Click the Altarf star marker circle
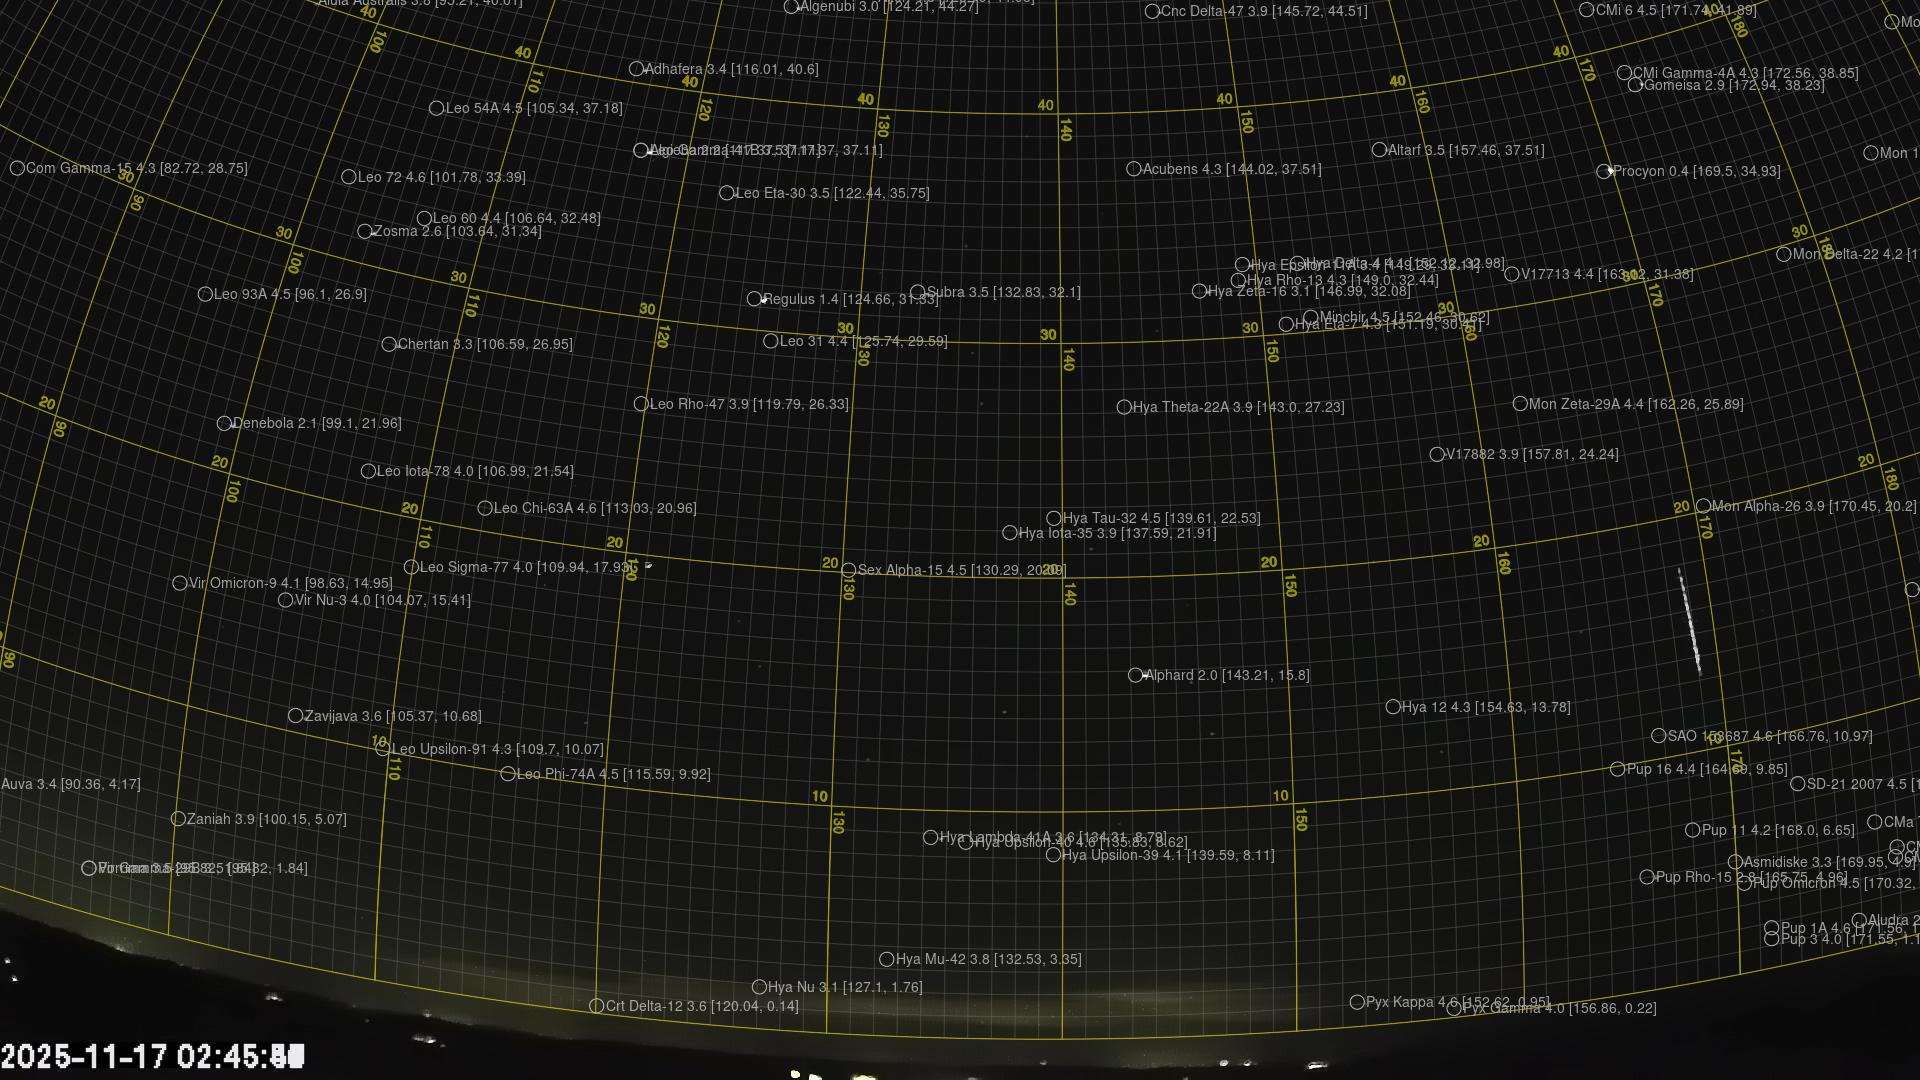The image size is (1920, 1080). coord(1379,150)
